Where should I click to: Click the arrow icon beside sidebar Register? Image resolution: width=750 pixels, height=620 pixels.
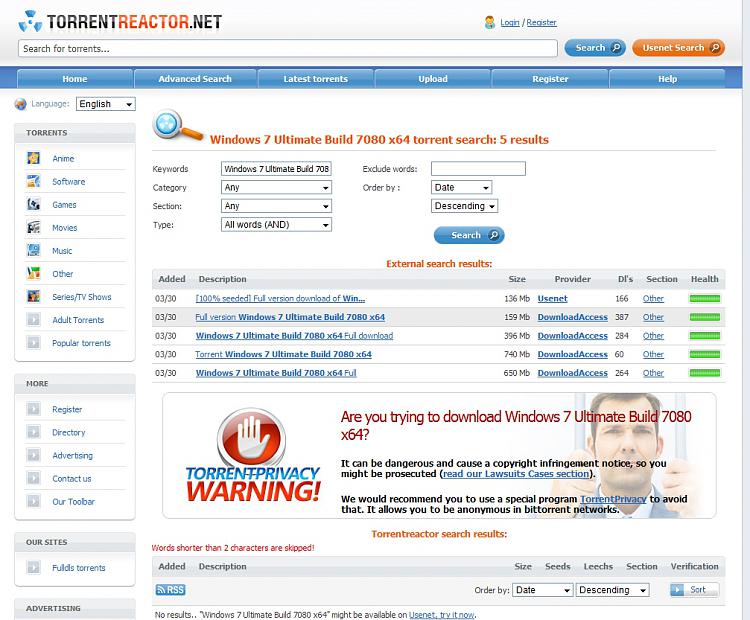(x=33, y=409)
